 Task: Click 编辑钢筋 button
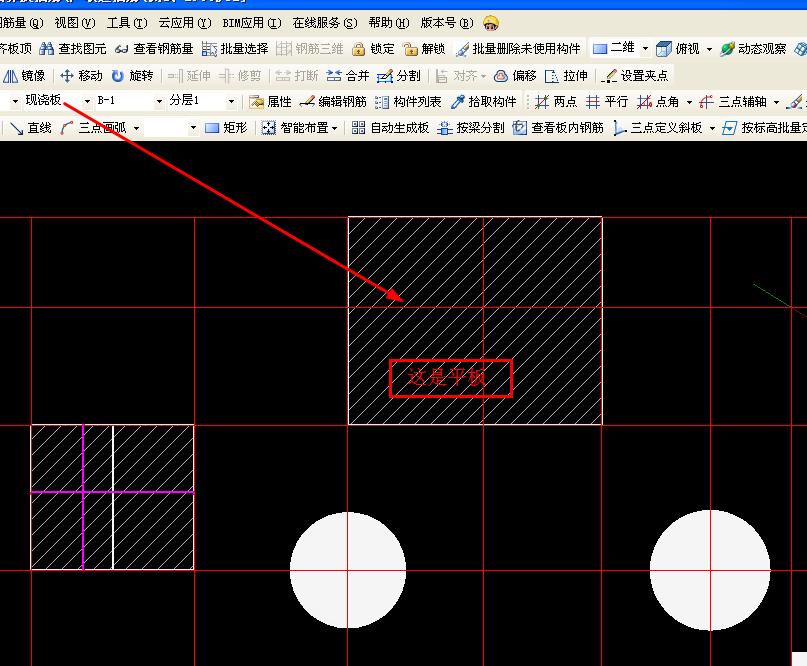332,102
